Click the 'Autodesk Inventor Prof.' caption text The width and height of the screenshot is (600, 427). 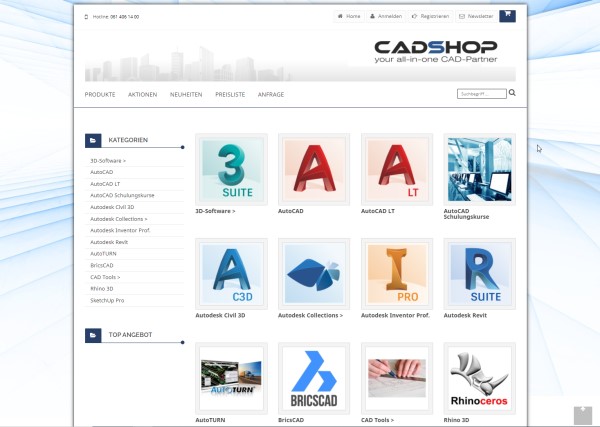tap(395, 316)
